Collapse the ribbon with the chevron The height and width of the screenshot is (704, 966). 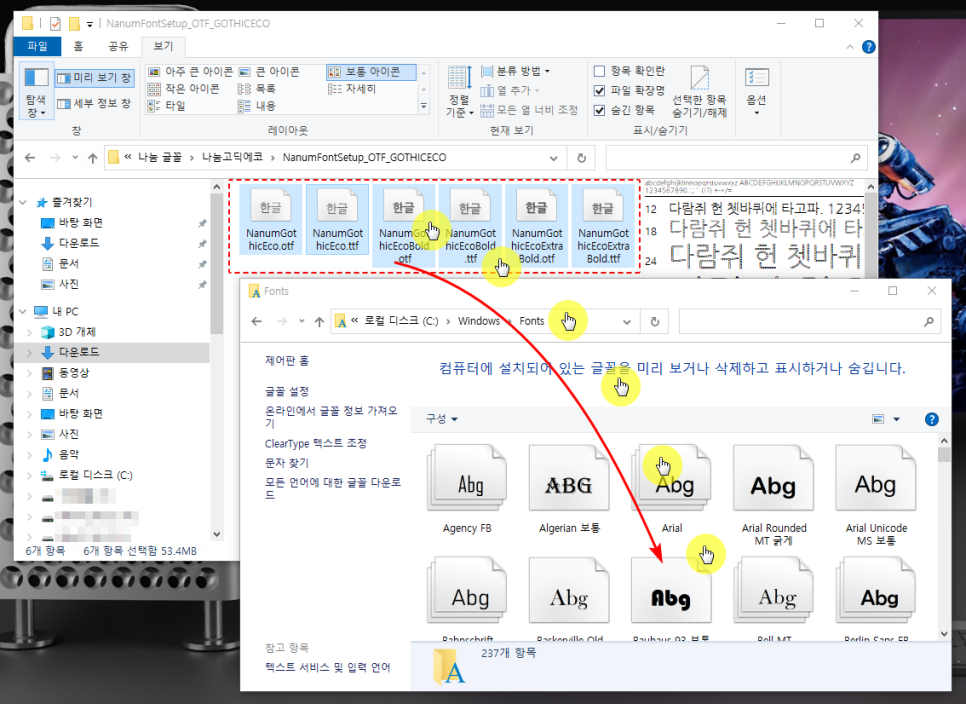(x=850, y=47)
